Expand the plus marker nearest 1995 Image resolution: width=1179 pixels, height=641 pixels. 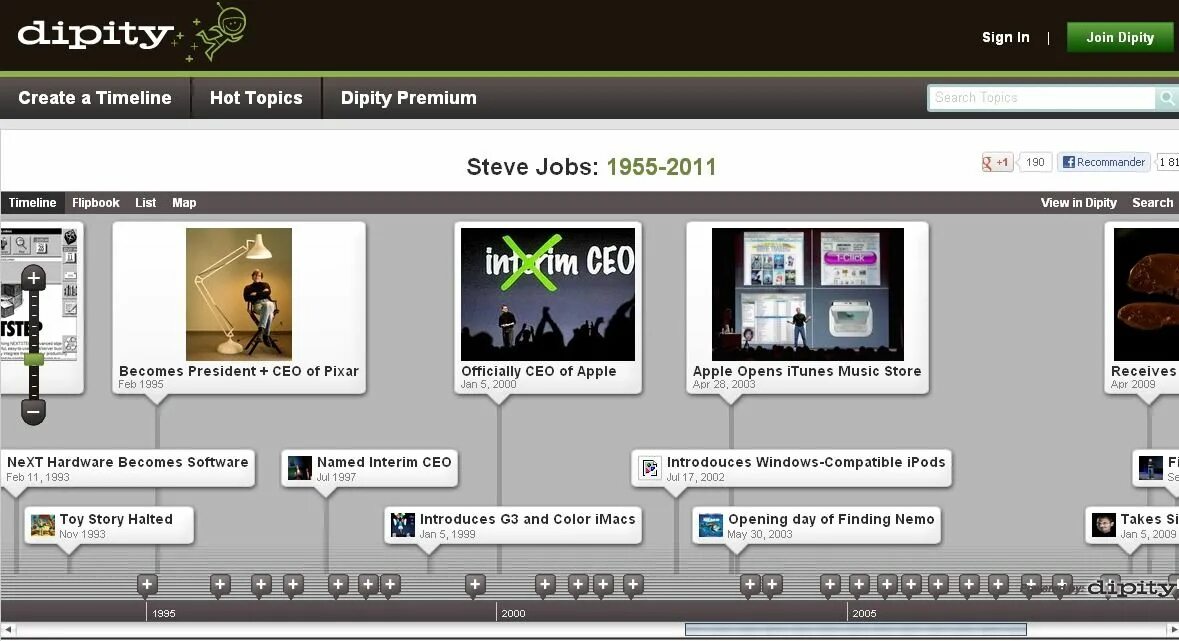147,585
